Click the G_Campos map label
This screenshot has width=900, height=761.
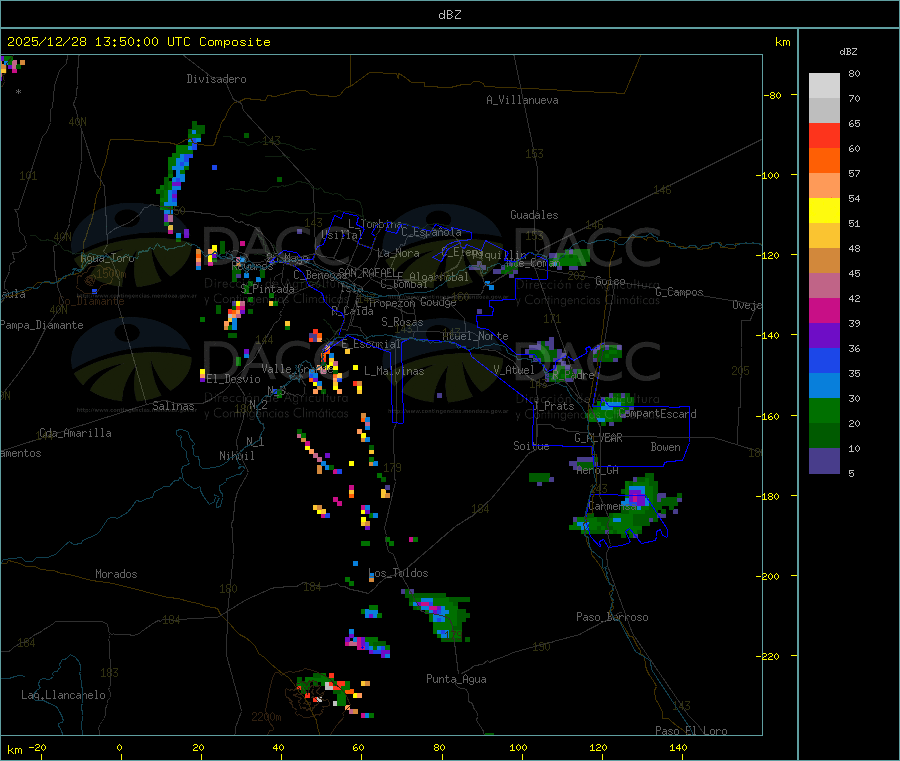pos(680,292)
